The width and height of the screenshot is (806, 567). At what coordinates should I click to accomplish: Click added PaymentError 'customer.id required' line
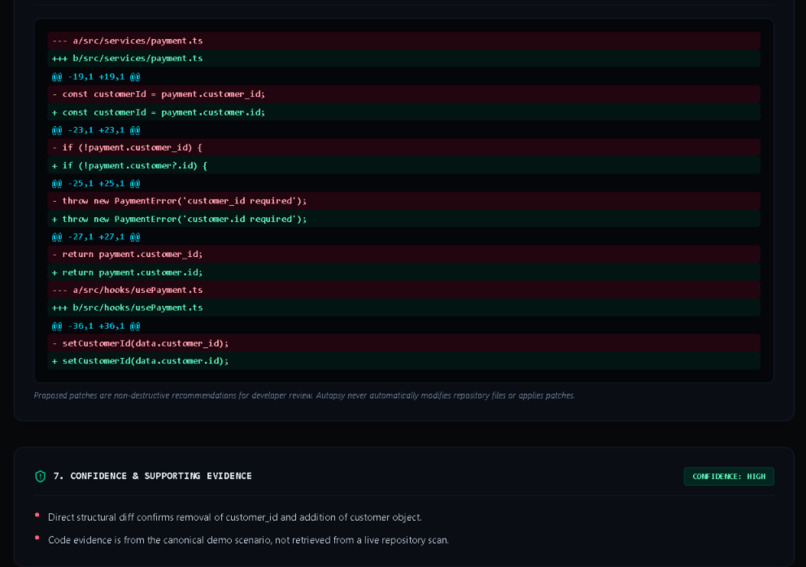(x=404, y=219)
